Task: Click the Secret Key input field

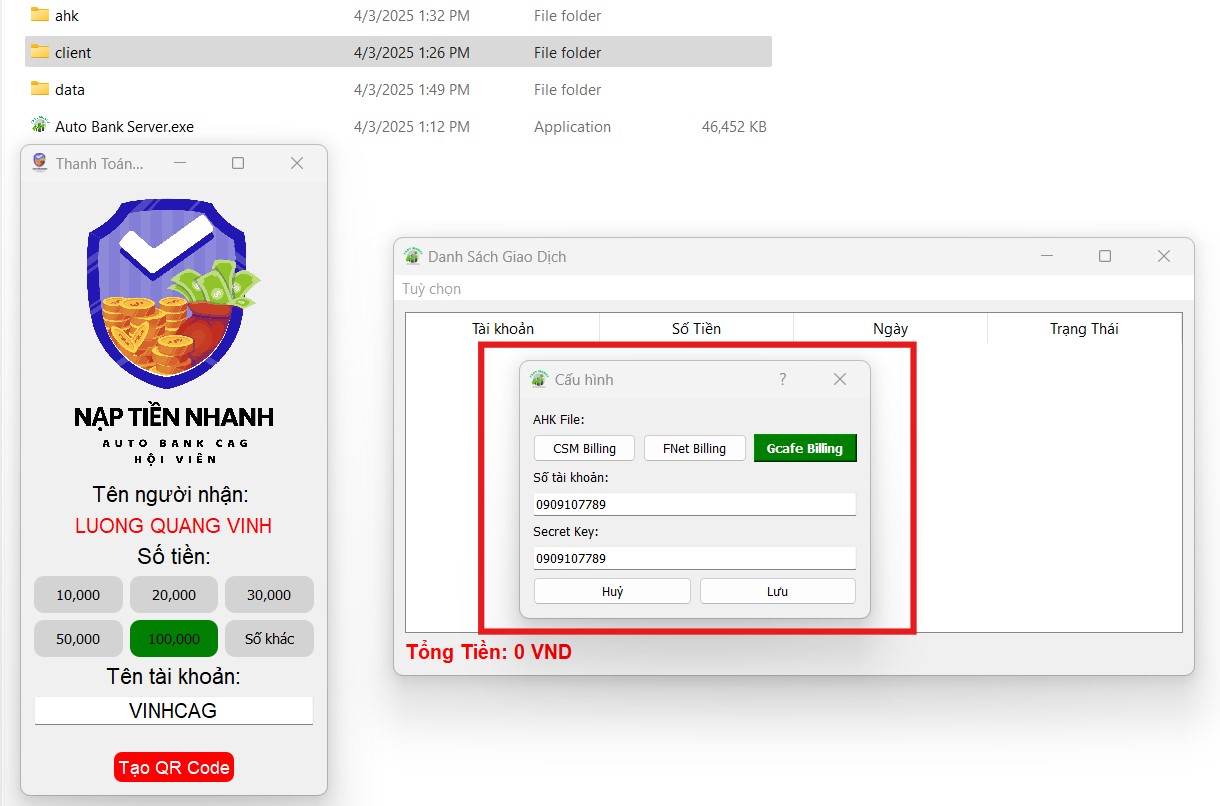Action: [x=694, y=557]
